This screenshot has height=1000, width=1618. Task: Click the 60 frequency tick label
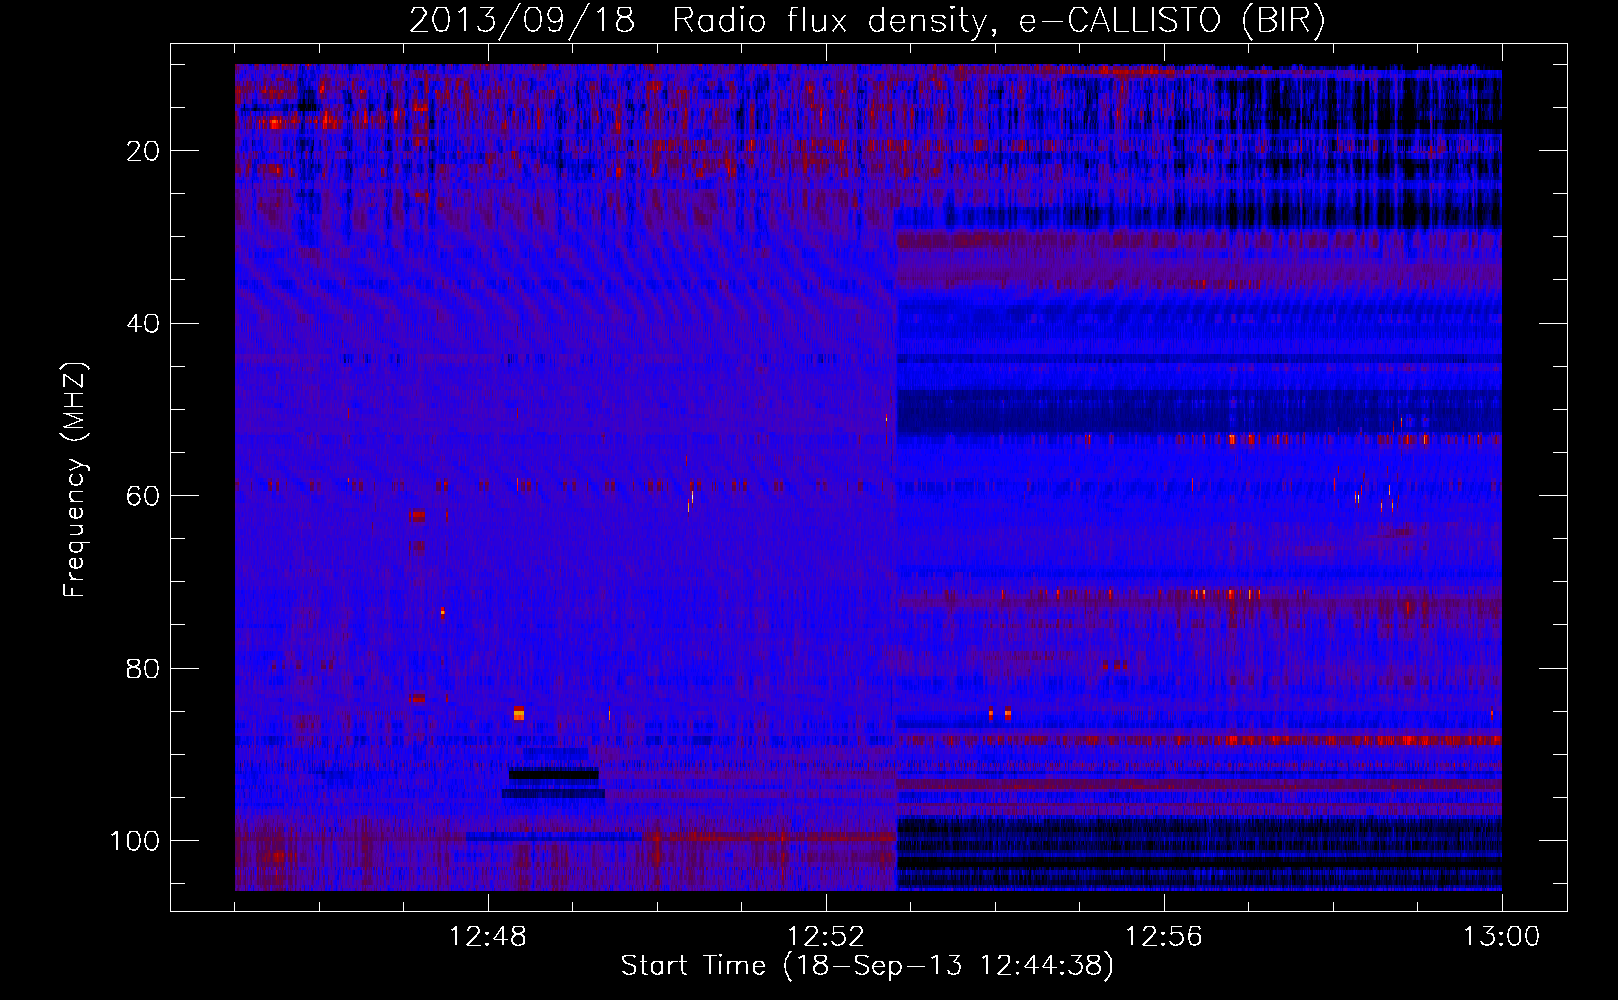pos(143,496)
